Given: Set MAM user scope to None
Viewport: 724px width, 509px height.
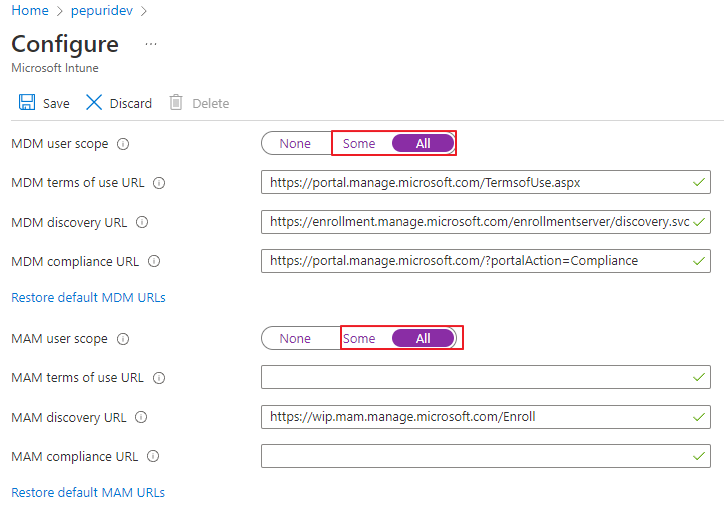Looking at the screenshot, I should [295, 339].
